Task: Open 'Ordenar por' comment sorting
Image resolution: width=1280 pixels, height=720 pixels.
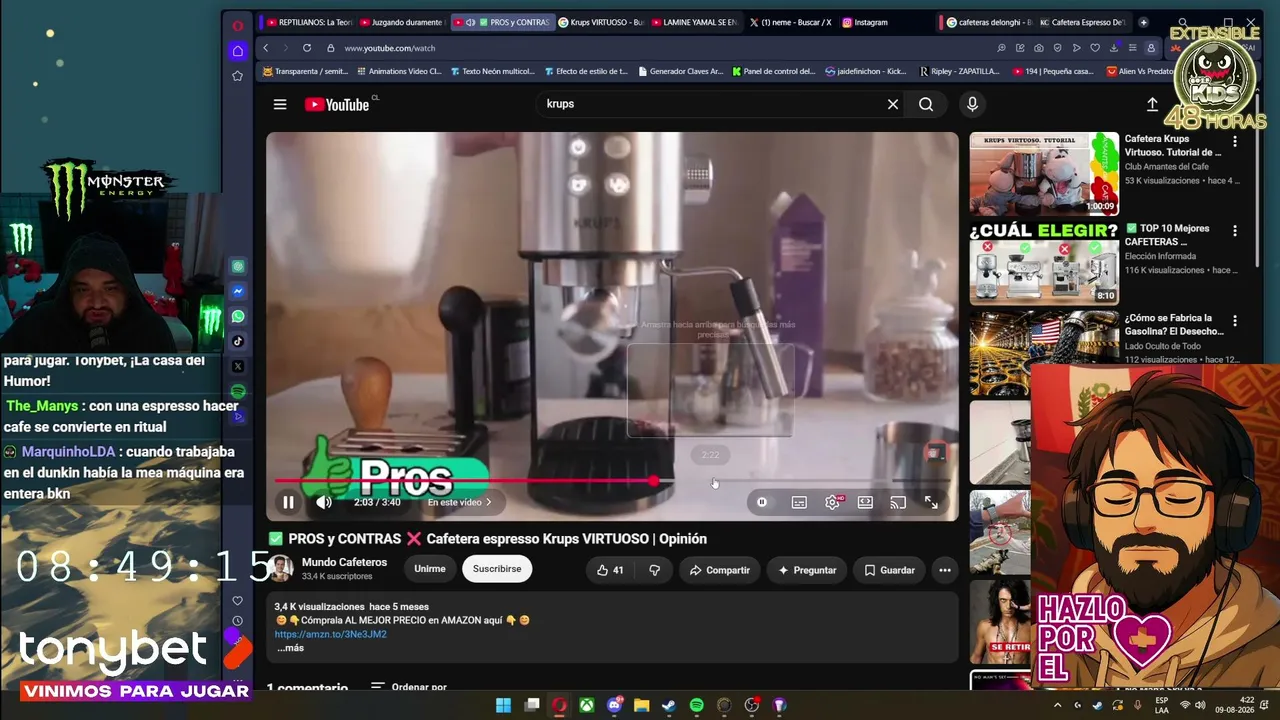Action: pyautogui.click(x=408, y=688)
